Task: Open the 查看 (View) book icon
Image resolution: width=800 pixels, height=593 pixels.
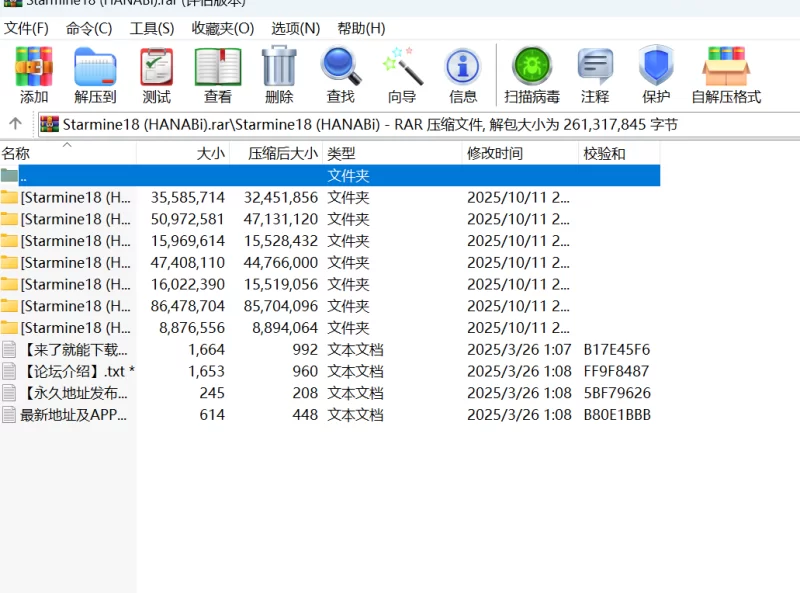Action: click(x=217, y=67)
